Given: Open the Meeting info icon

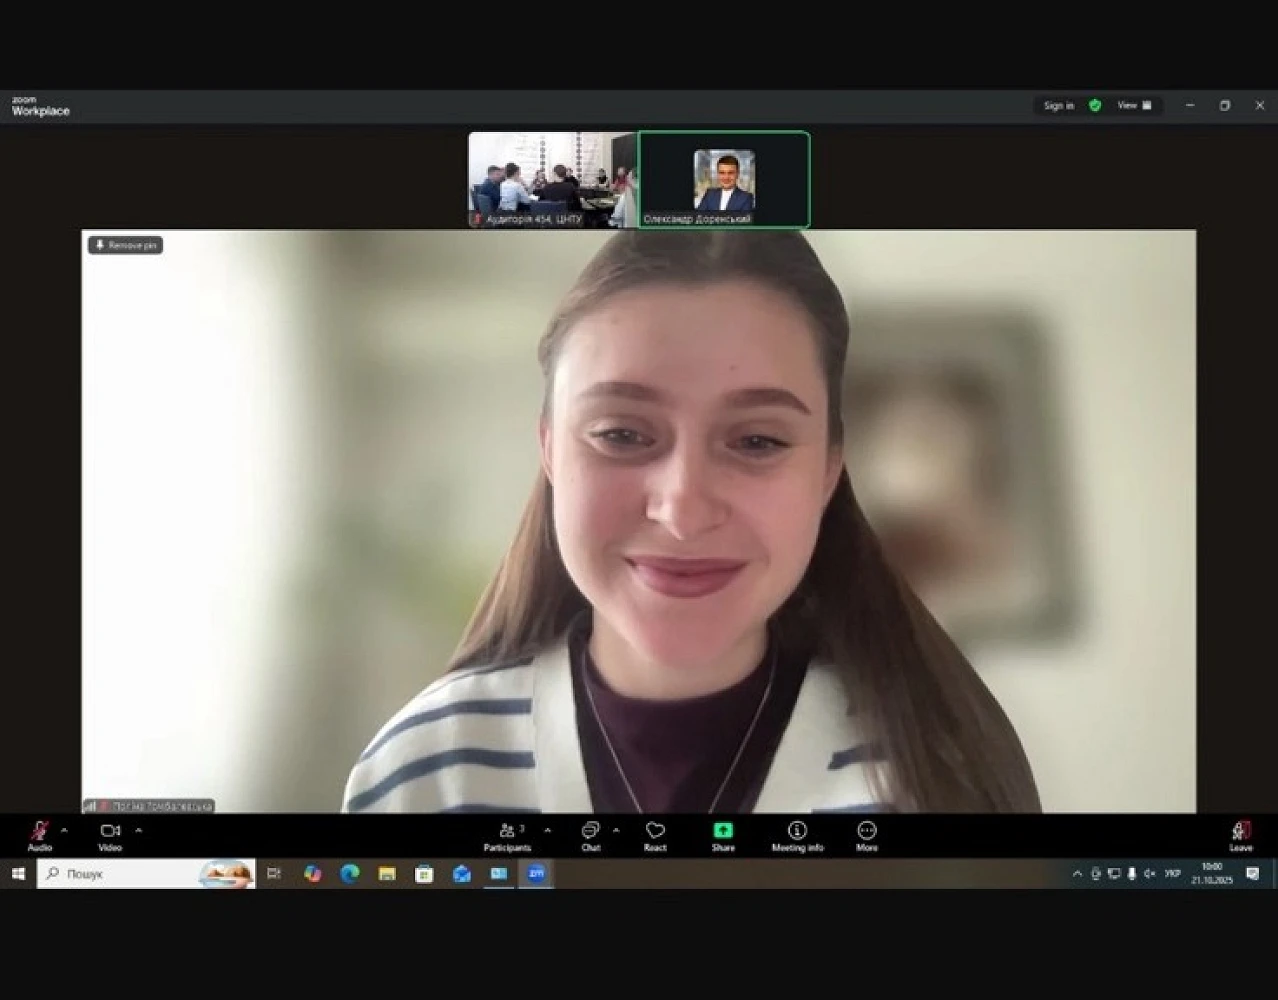Looking at the screenshot, I should pos(797,833).
